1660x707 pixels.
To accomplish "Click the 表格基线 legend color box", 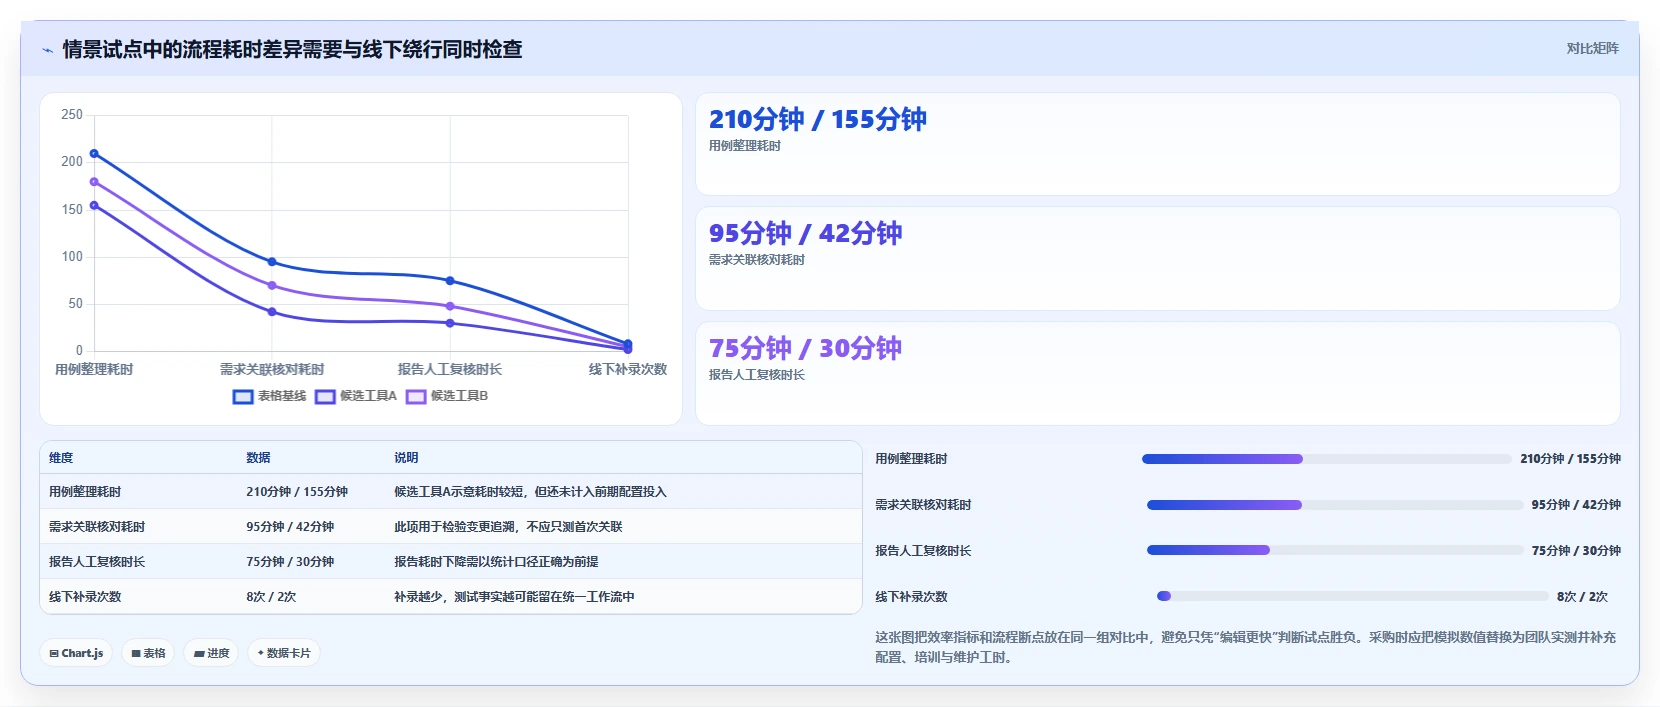I will point(243,397).
